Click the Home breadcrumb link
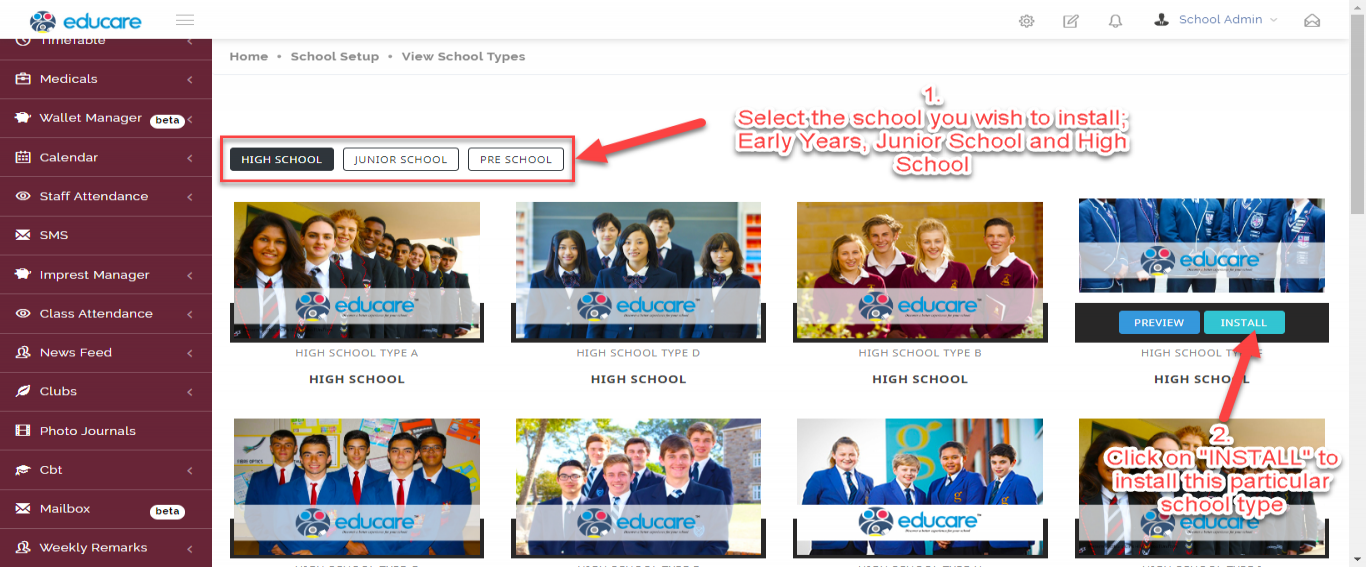This screenshot has width=1366, height=567. tap(249, 57)
